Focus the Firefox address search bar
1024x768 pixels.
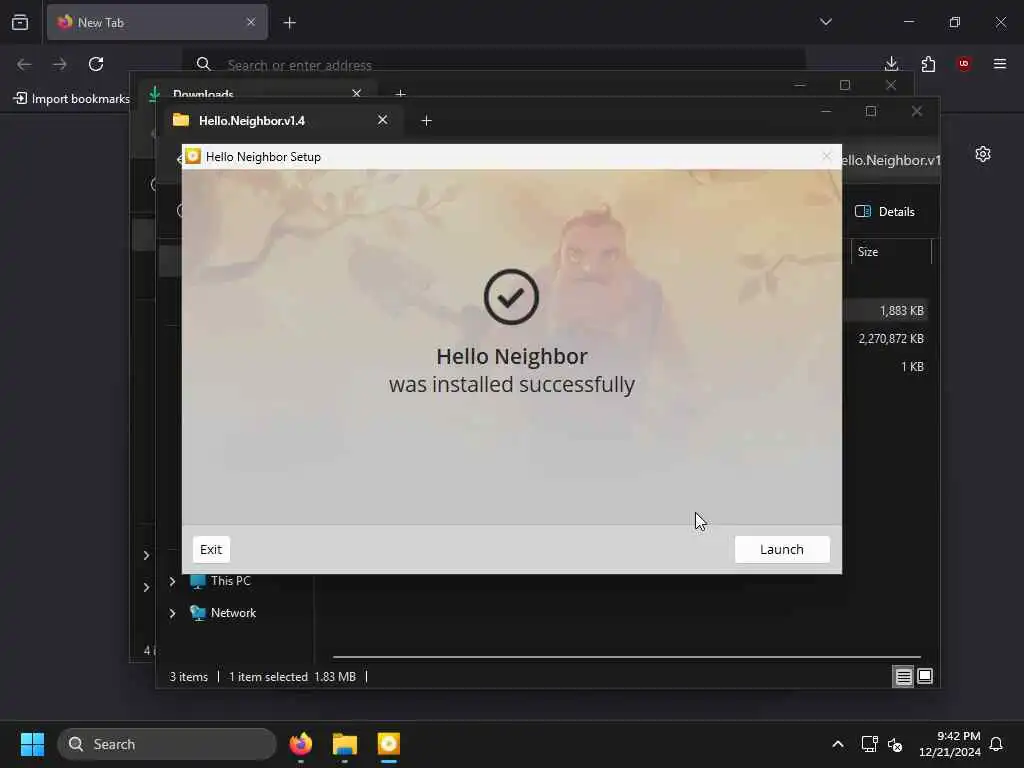494,64
